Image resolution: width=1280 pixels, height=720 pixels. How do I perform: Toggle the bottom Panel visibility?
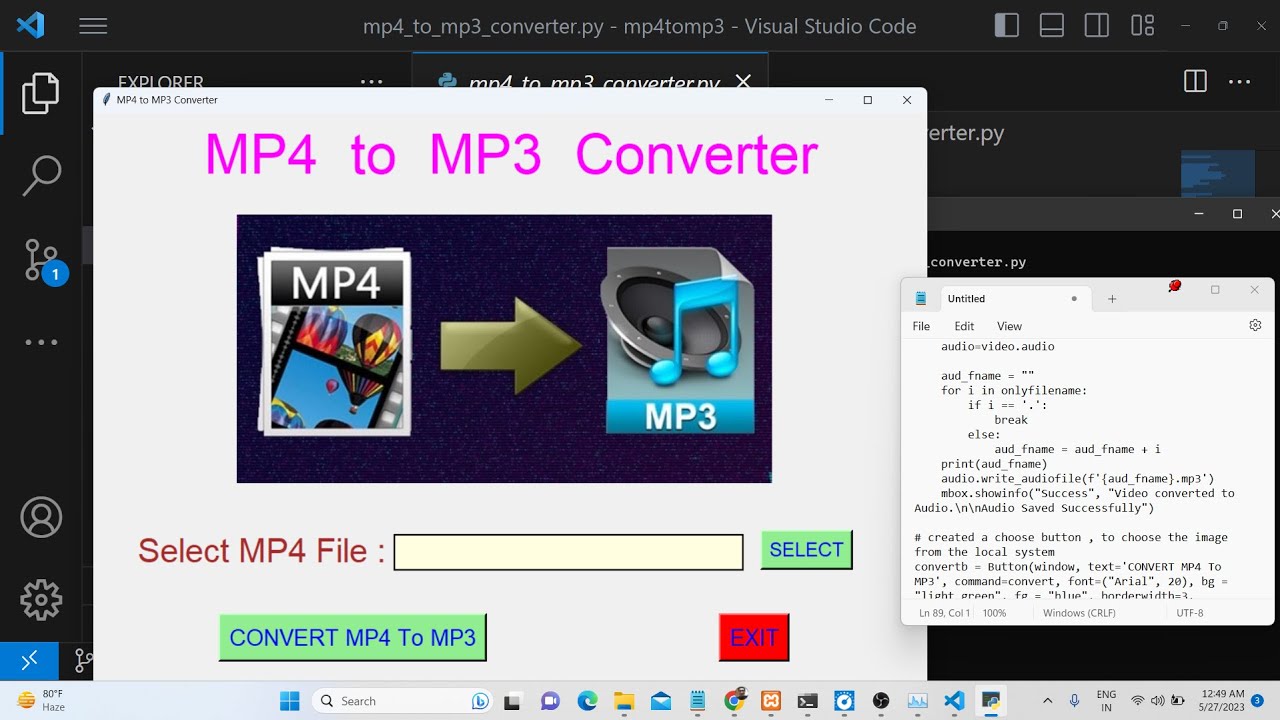tap(1052, 26)
